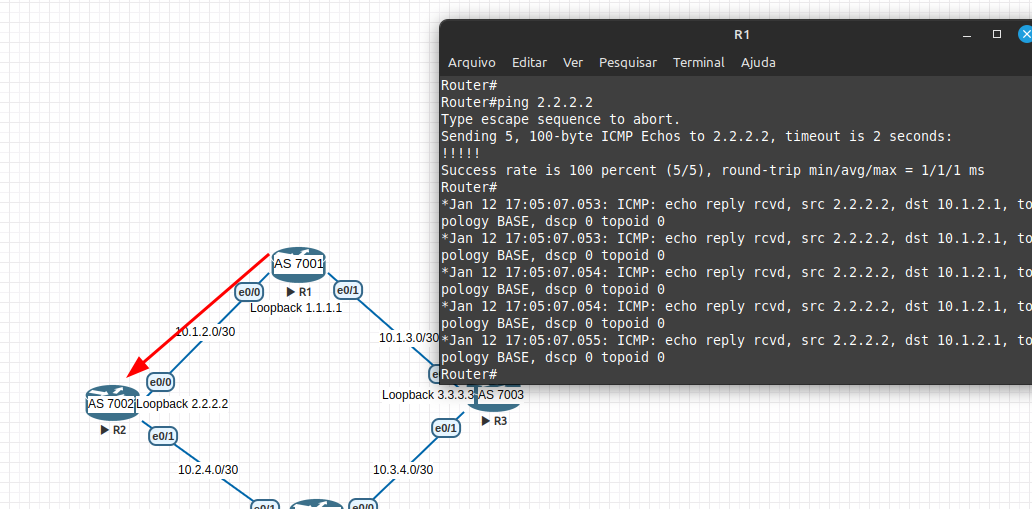Click the 10.2.4.0/30 link label

(x=208, y=469)
